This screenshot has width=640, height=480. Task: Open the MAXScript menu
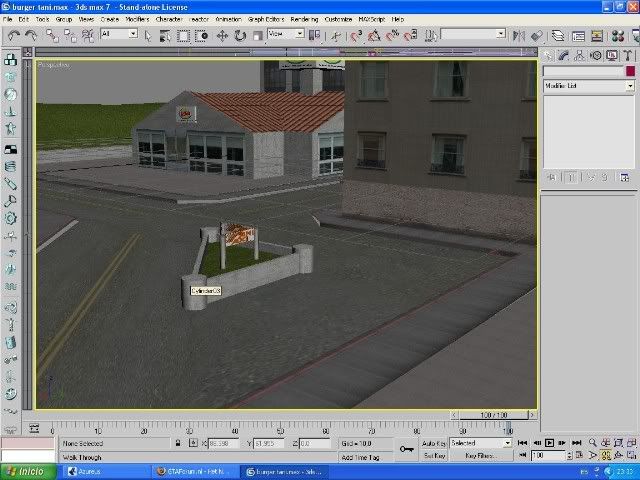(x=371, y=19)
